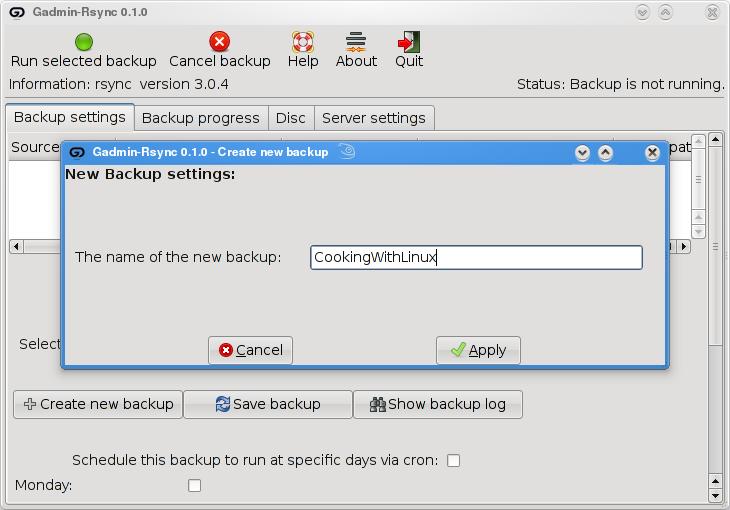Screen dimensions: 730x510
Task: Click the main window's title bar app icon
Action: [x=14, y=12]
